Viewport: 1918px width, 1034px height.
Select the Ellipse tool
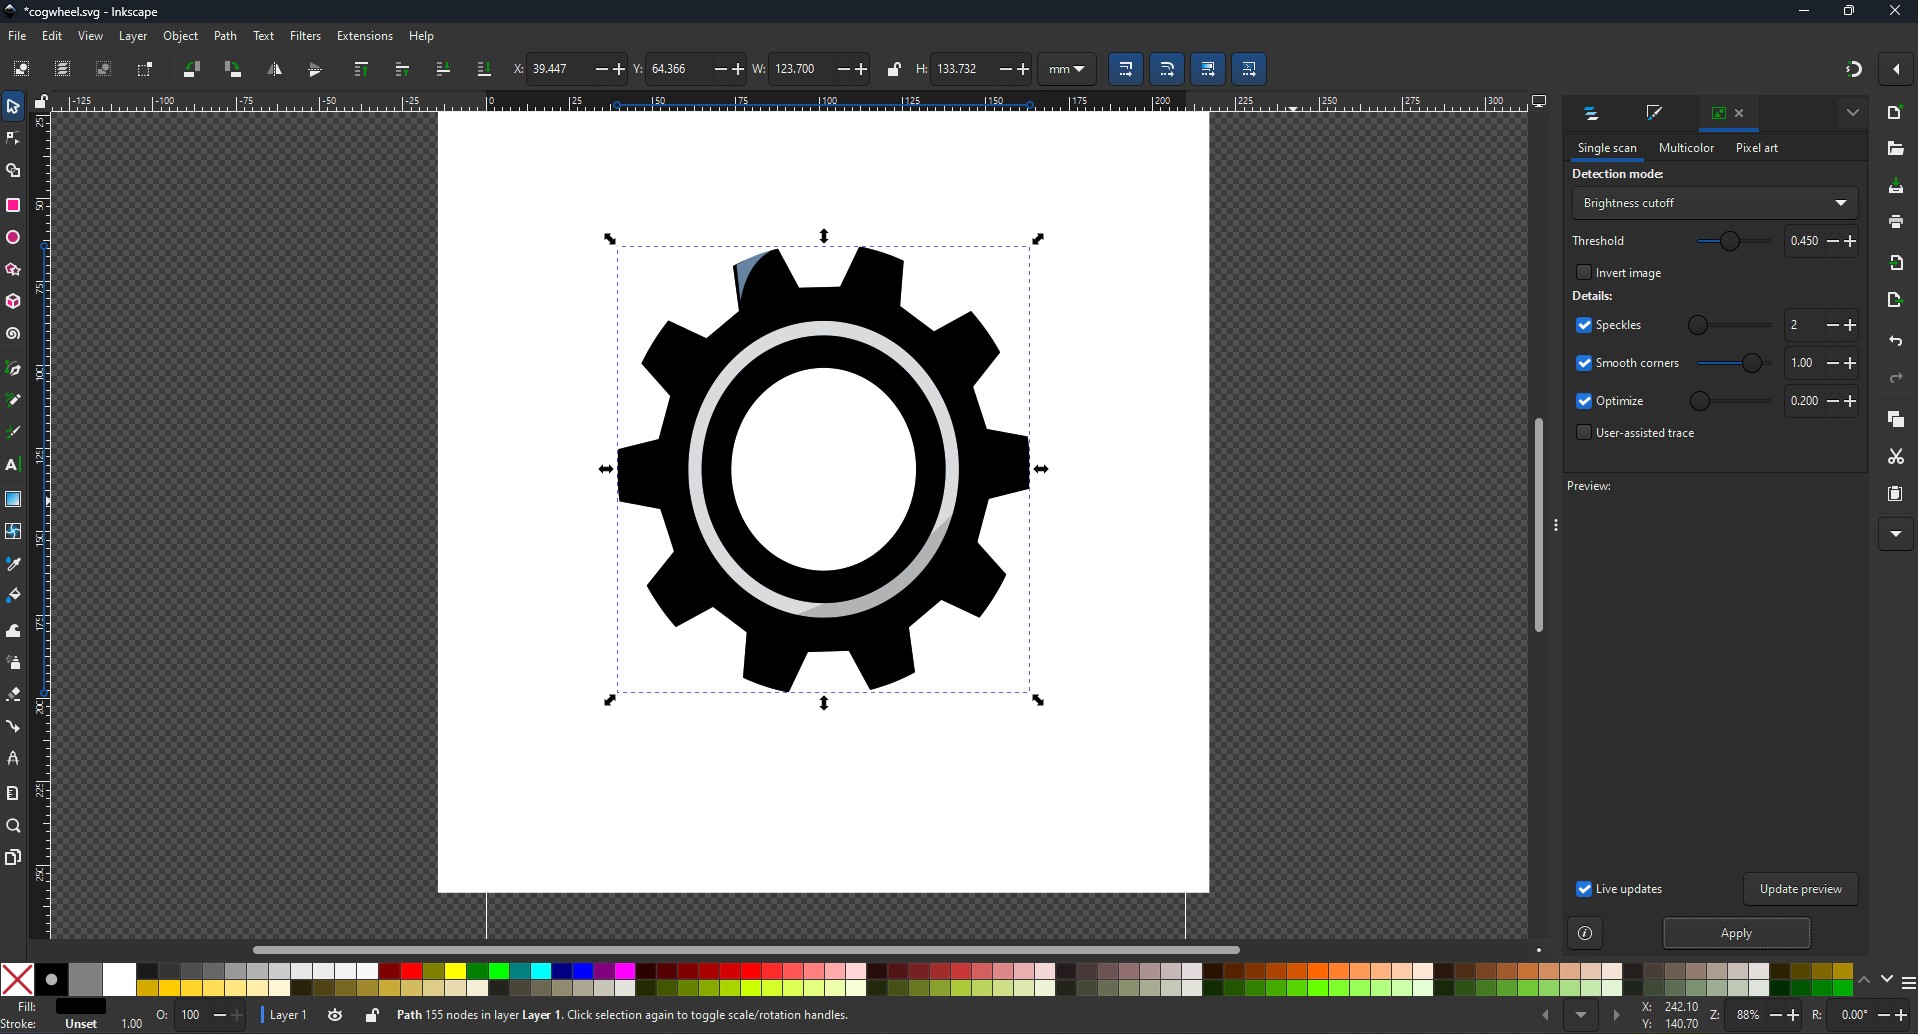[x=13, y=238]
